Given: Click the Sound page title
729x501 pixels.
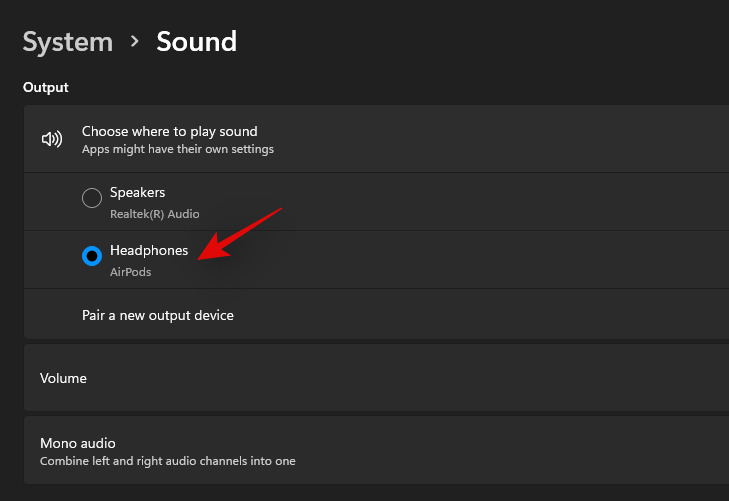Looking at the screenshot, I should 197,42.
